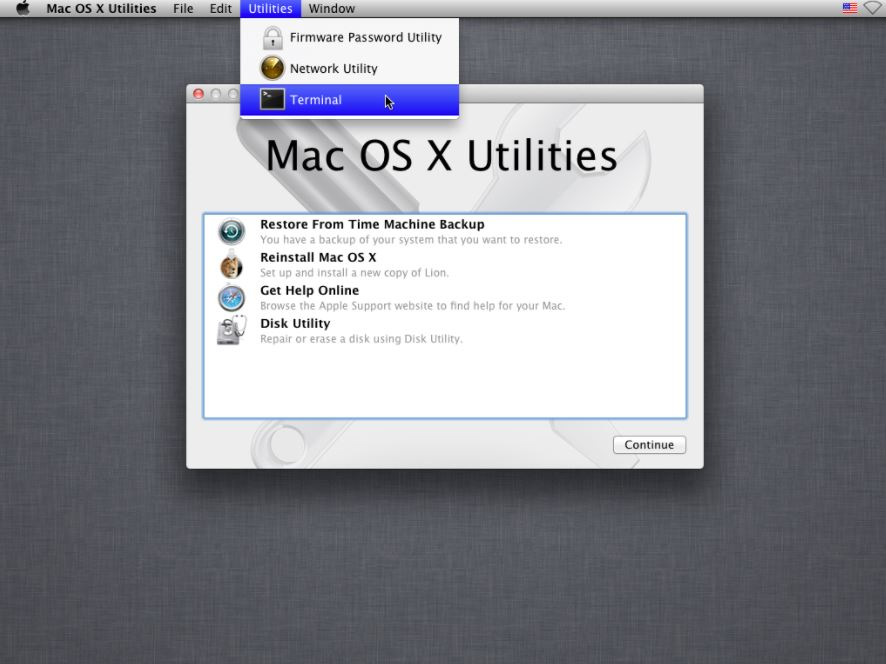Click the US flag input source icon
Image resolution: width=886 pixels, height=664 pixels.
click(850, 9)
